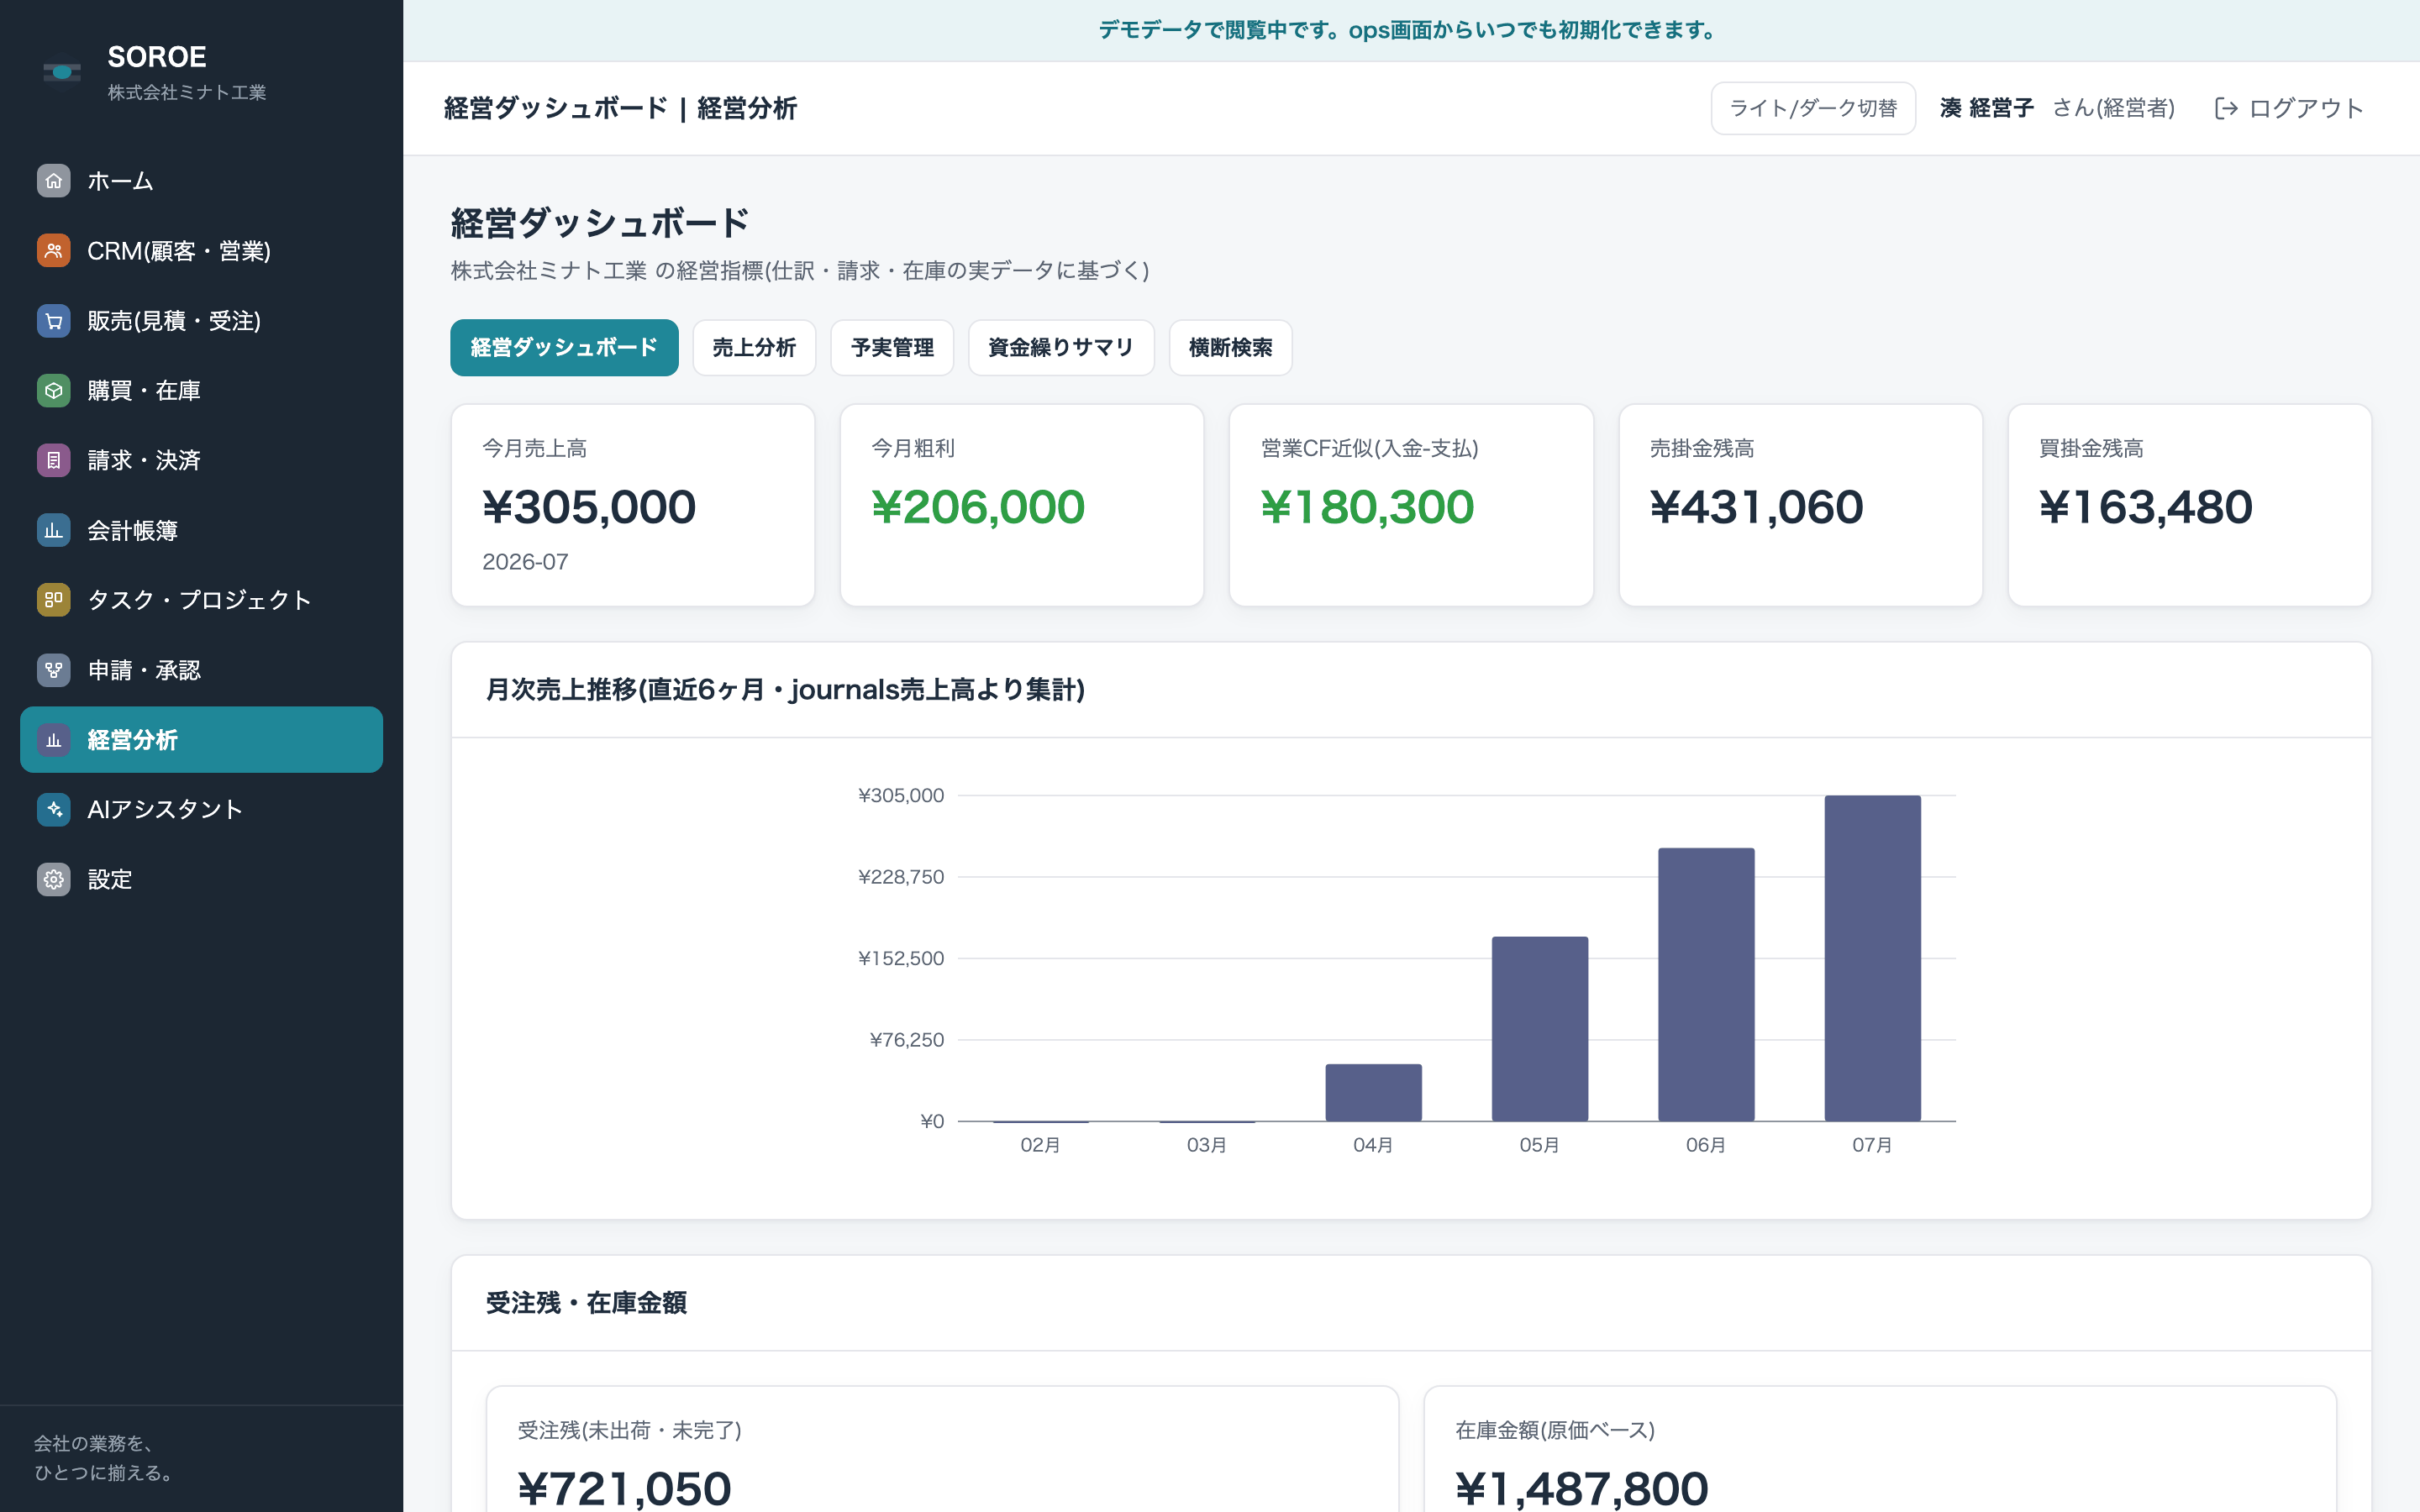This screenshot has height=1512, width=2420.
Task: Open 会計帳簿 sidebar item
Action: pyautogui.click(x=201, y=530)
